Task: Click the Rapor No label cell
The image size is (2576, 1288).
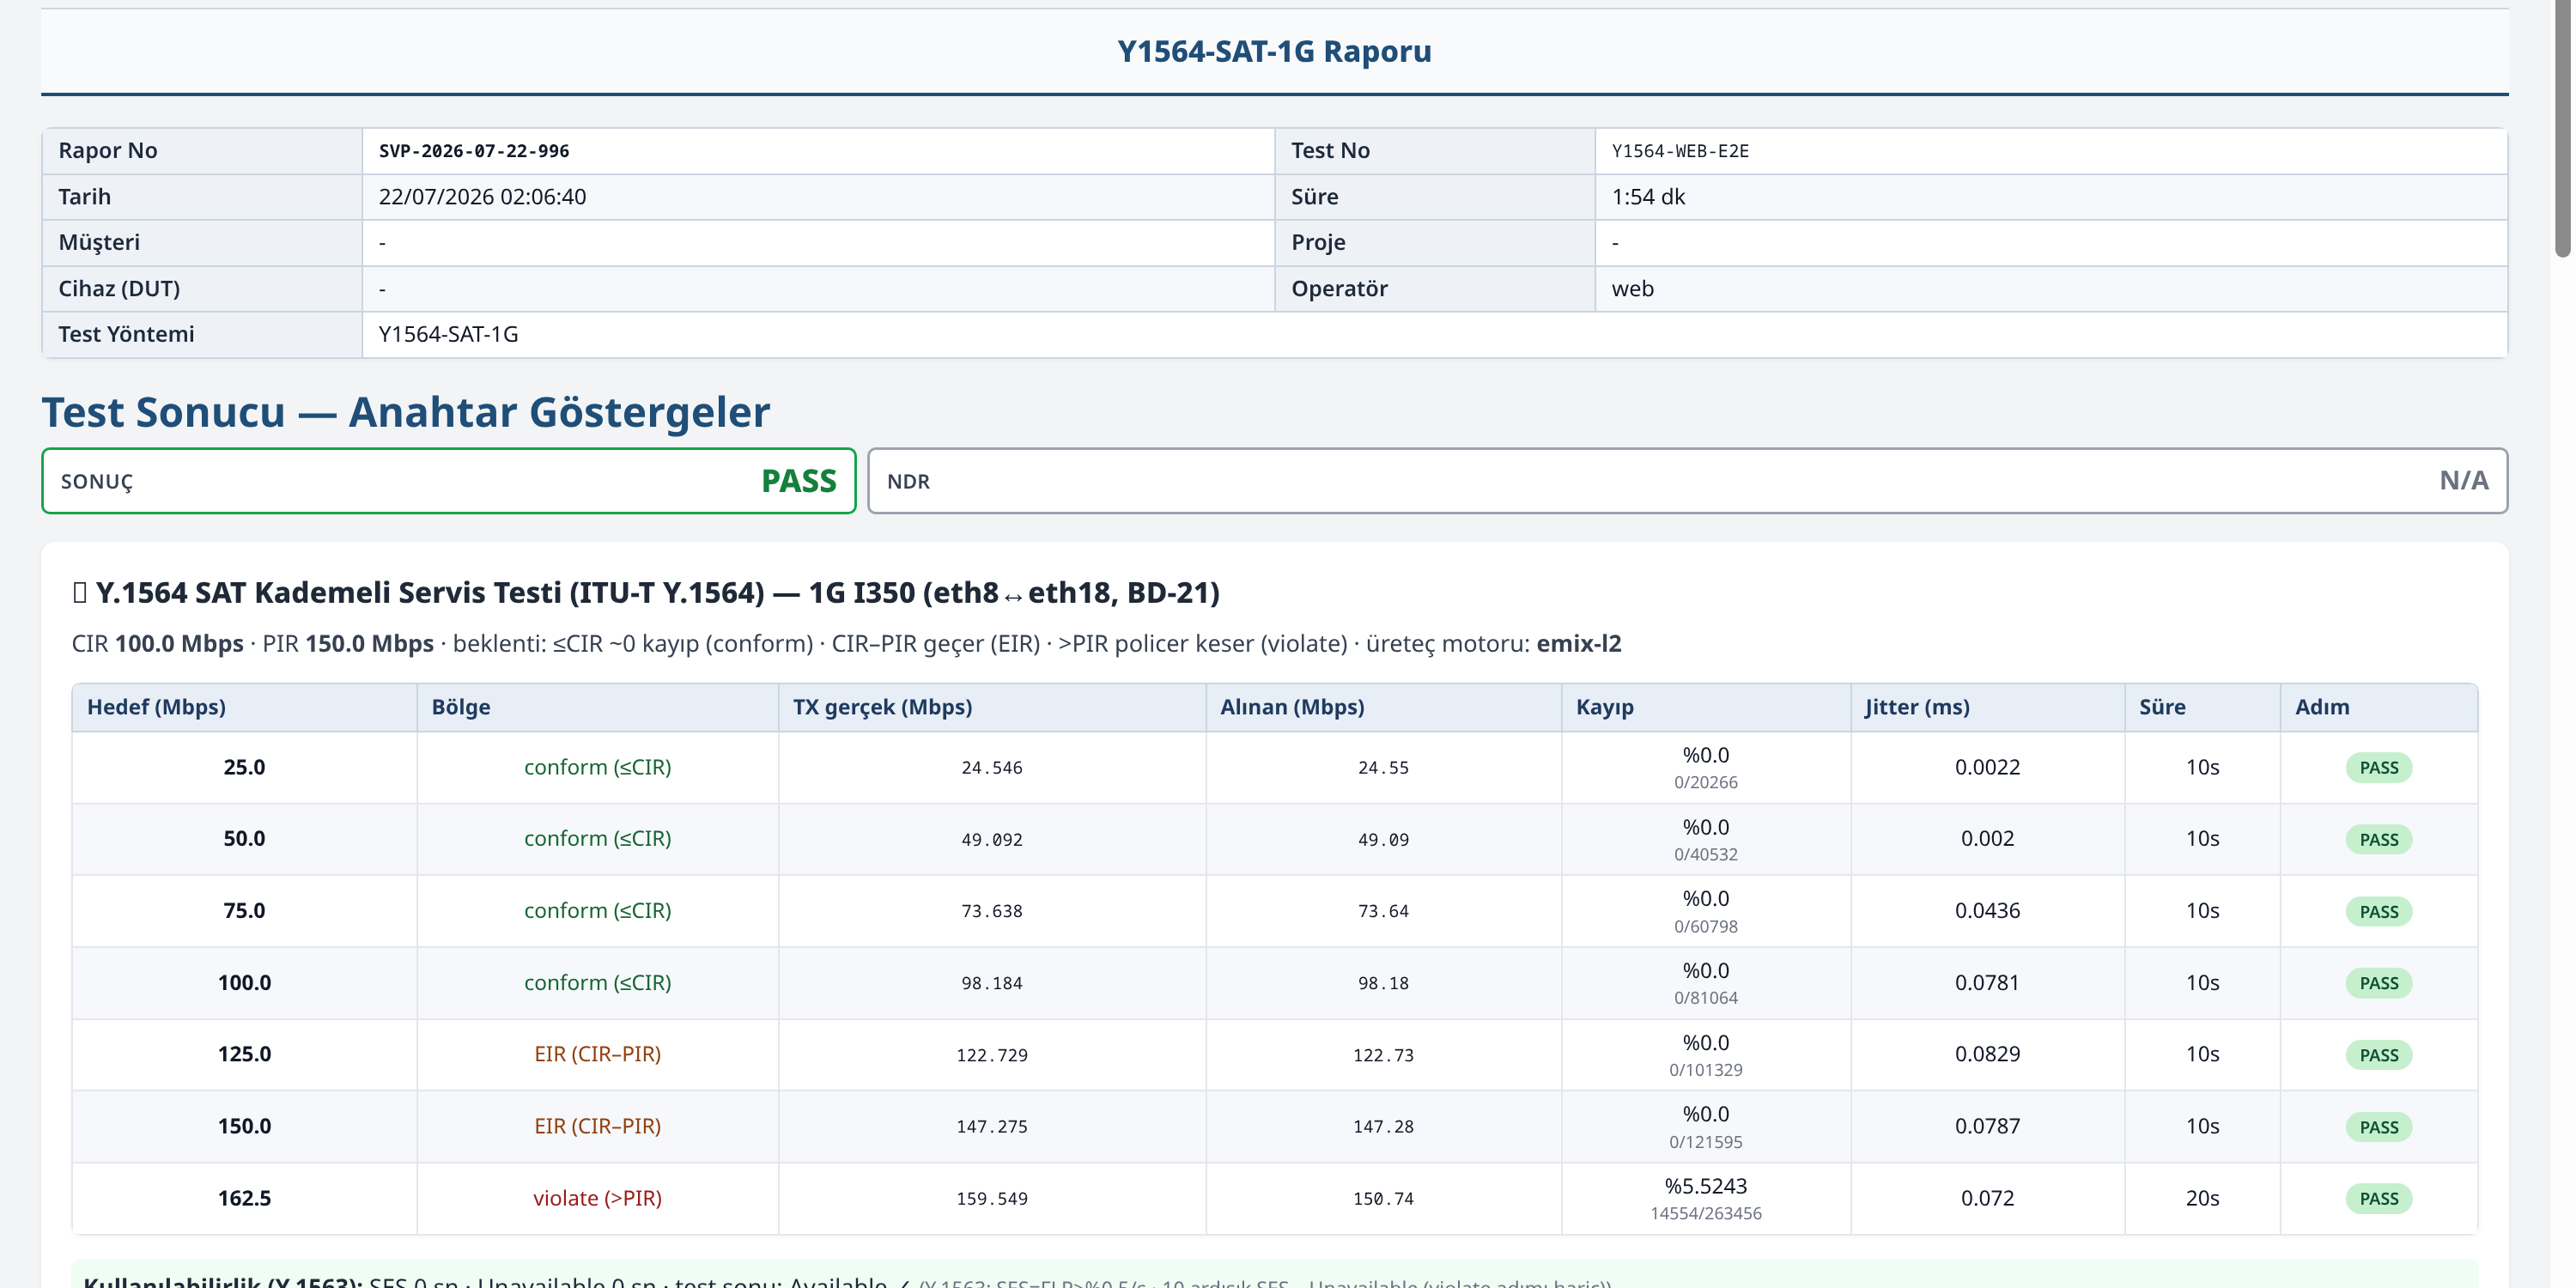Action: (x=201, y=151)
